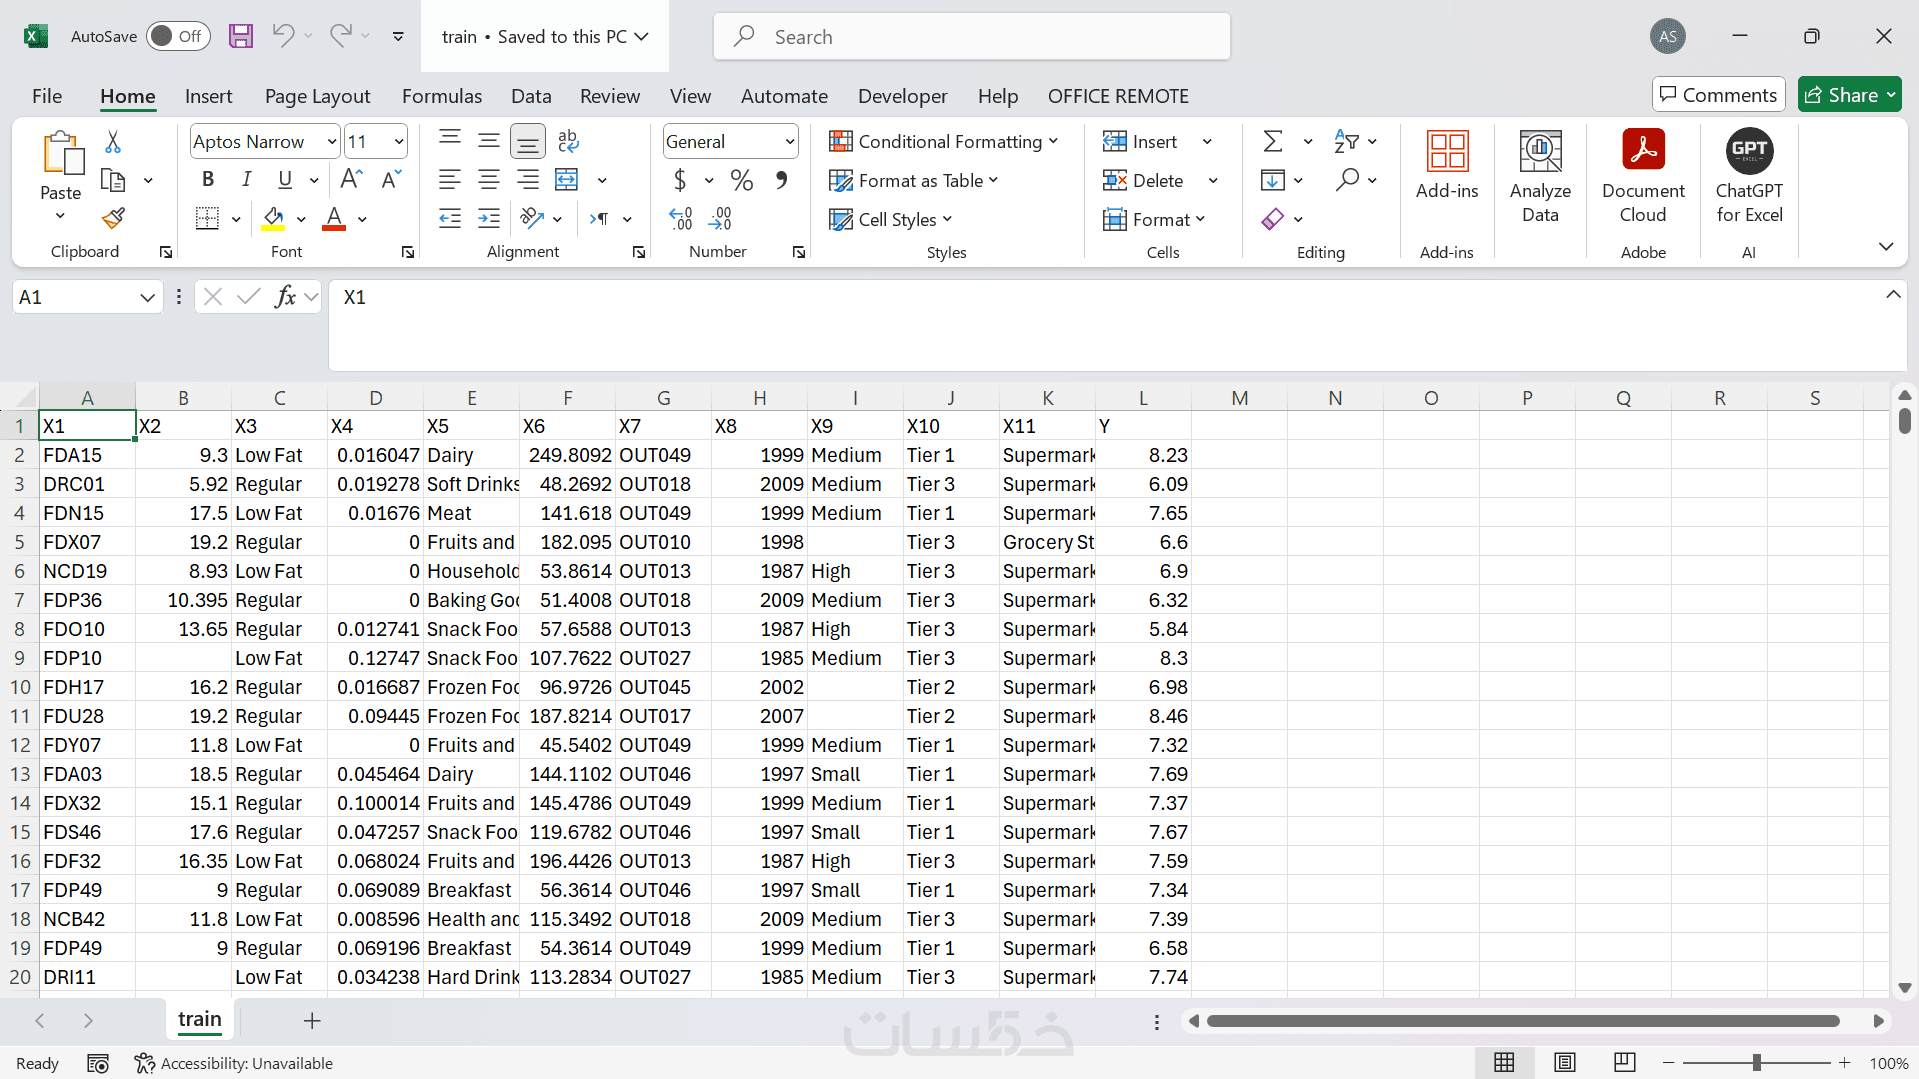Click the Undo arrow icon

pyautogui.click(x=283, y=36)
